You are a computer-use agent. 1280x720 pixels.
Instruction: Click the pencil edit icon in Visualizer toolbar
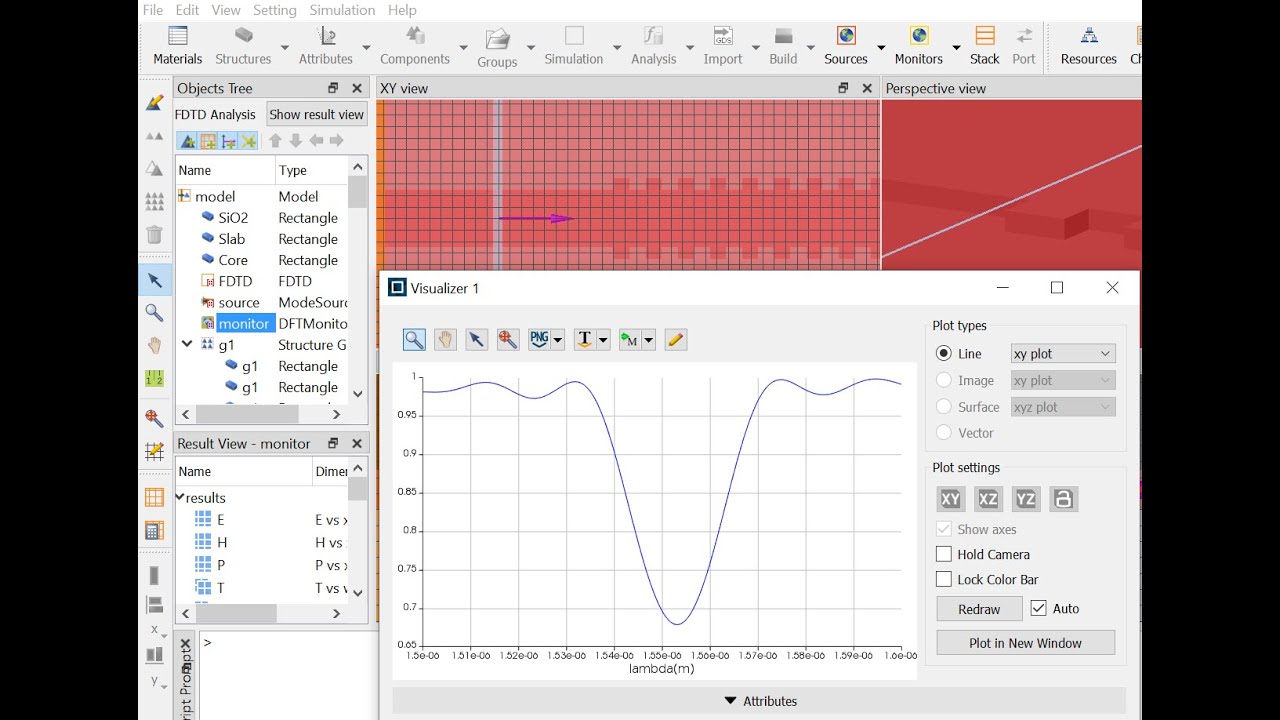(x=675, y=340)
